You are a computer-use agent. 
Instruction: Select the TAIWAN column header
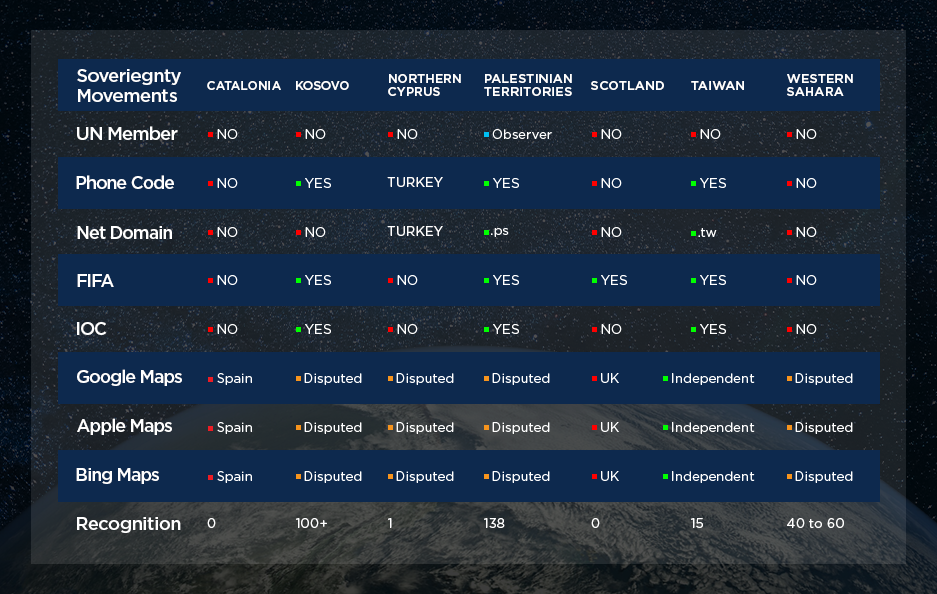(x=718, y=85)
